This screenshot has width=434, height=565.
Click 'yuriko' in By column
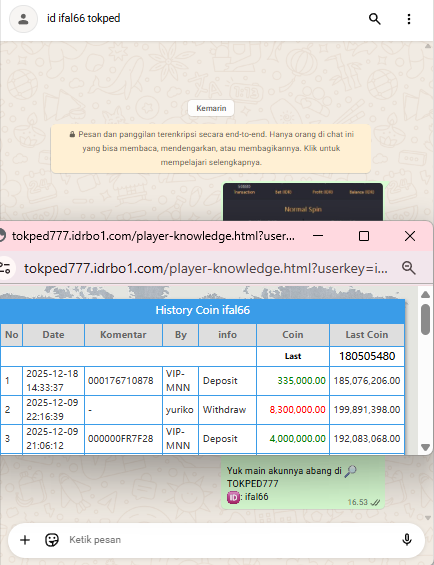(180, 410)
